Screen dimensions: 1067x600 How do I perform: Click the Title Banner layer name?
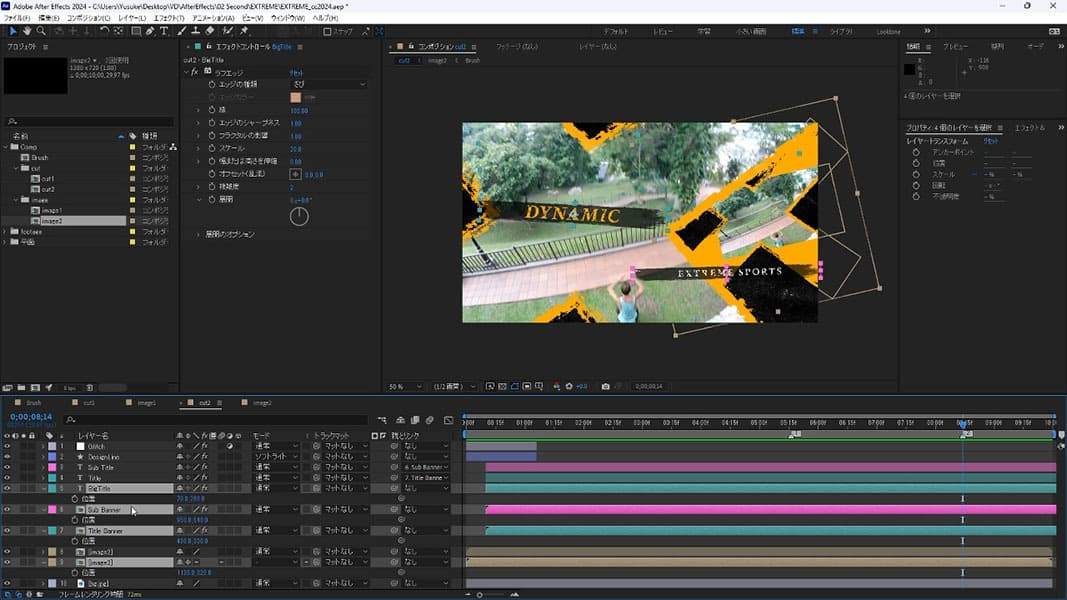pyautogui.click(x=105, y=531)
